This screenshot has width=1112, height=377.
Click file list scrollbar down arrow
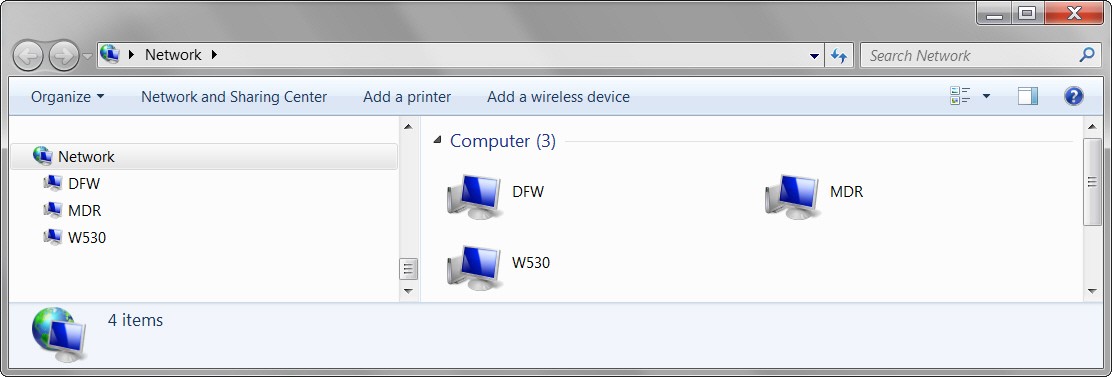pos(1092,291)
